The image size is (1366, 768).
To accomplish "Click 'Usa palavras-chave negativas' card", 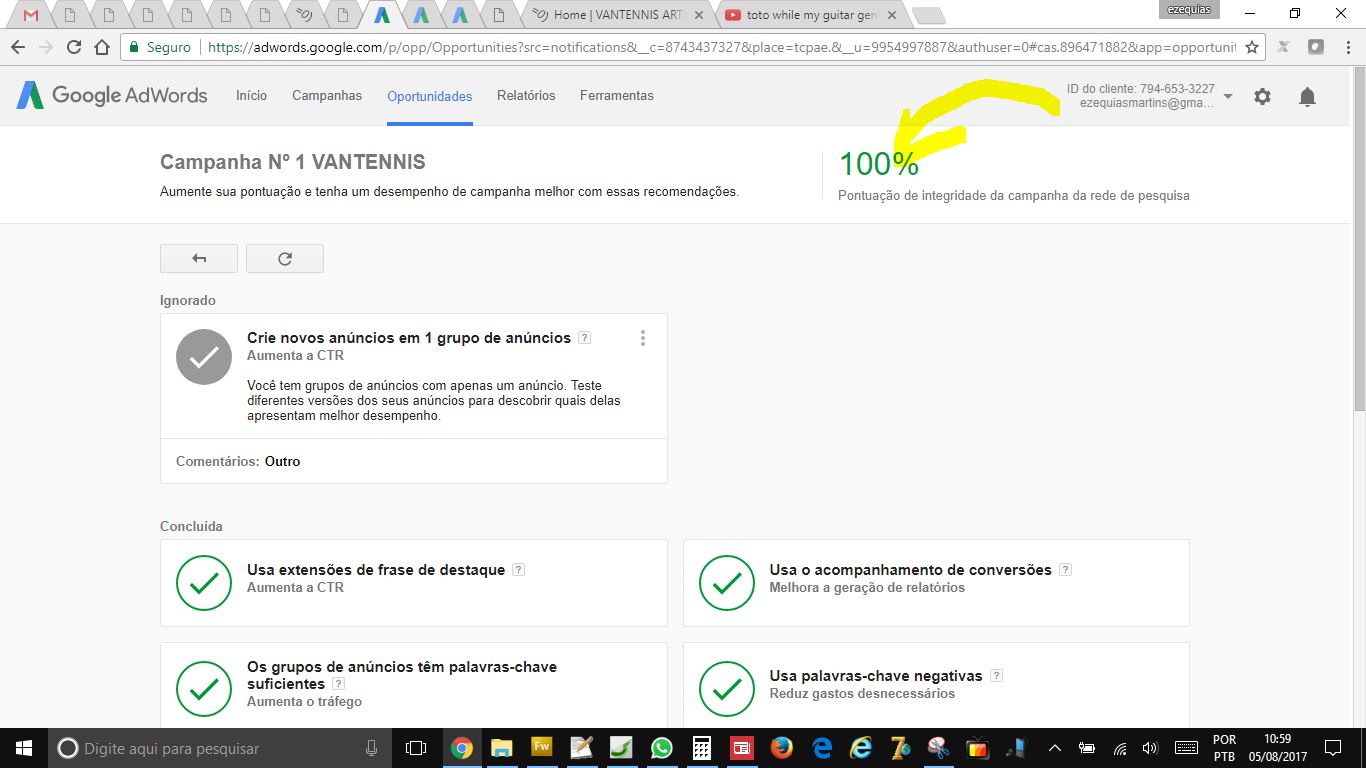I will click(x=936, y=685).
